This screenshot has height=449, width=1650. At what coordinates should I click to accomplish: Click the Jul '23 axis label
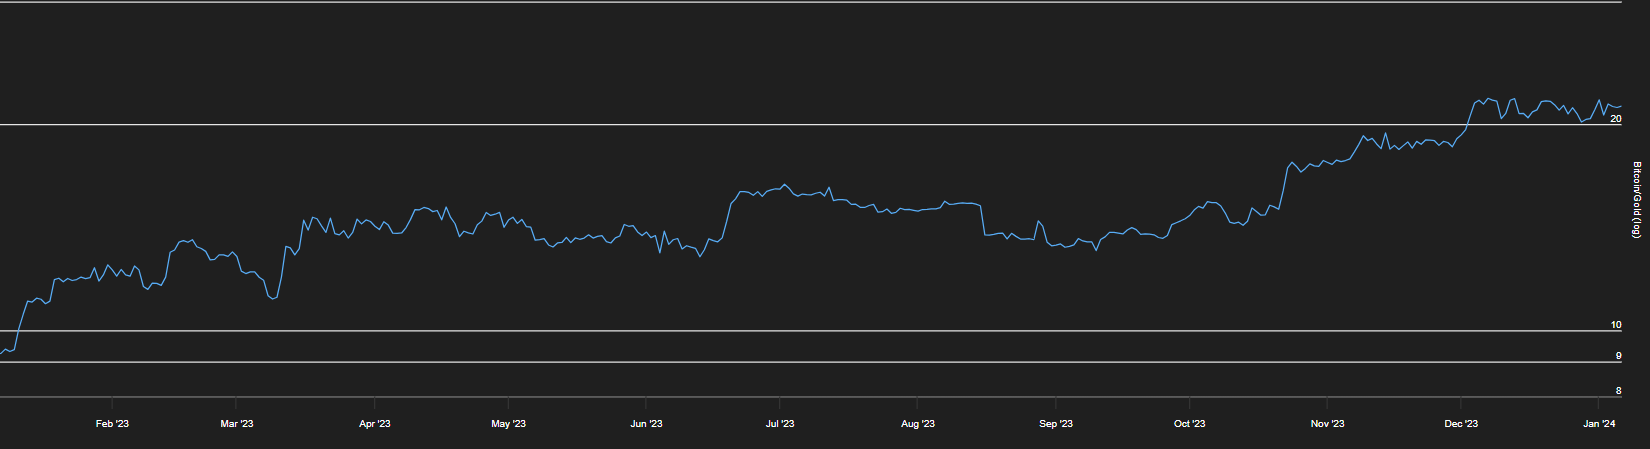point(780,424)
